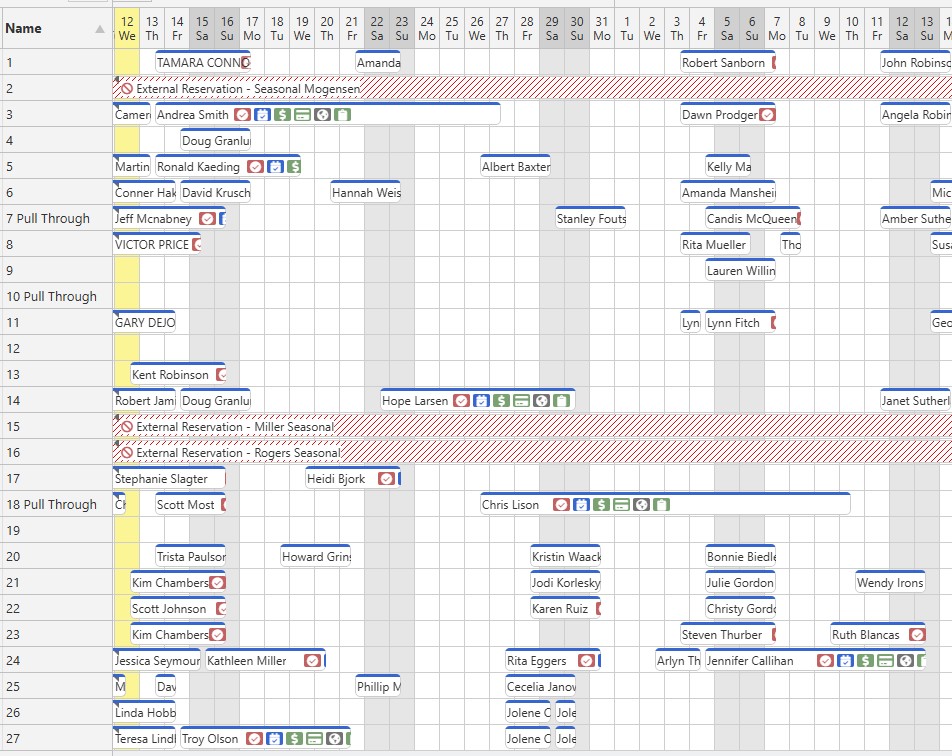Open the Steven Thurber reservation
This screenshot has width=952, height=756.
[x=728, y=635]
